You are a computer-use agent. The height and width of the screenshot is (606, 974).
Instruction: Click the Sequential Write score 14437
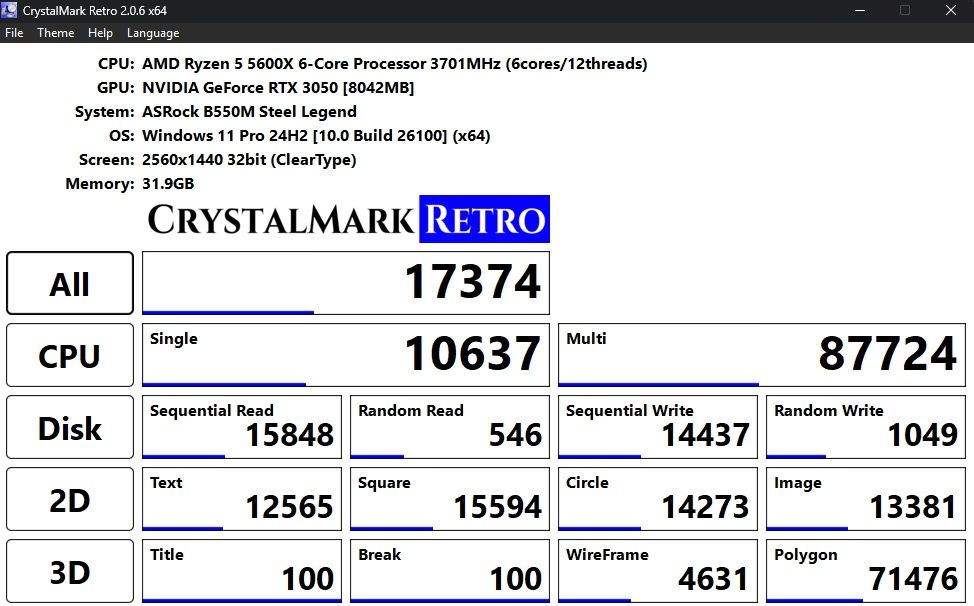point(658,427)
